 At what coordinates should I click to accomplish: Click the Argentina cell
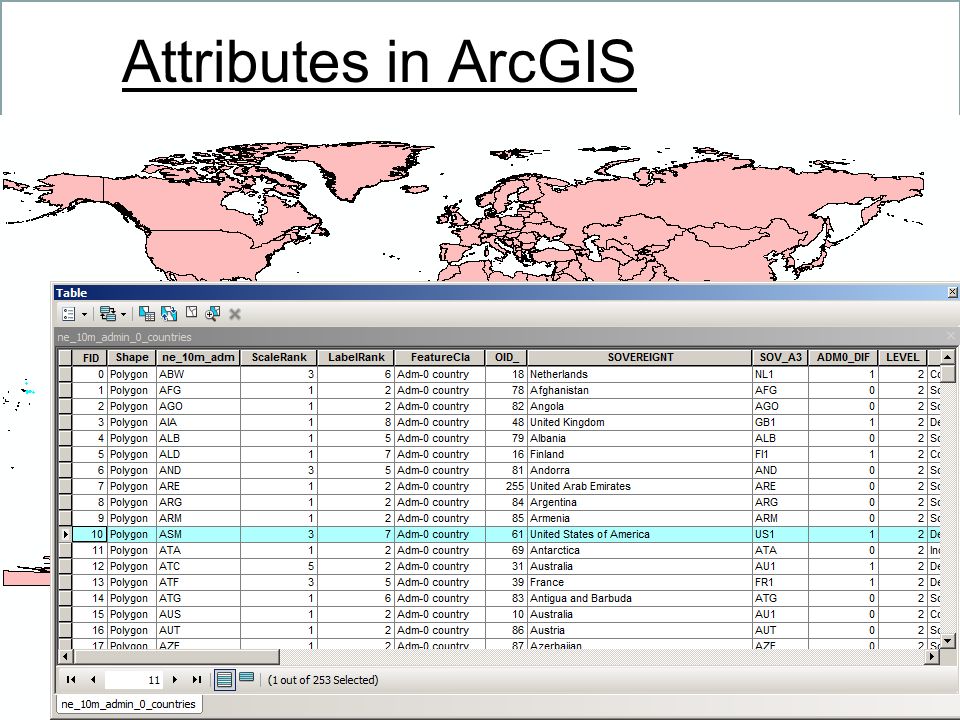(639, 502)
